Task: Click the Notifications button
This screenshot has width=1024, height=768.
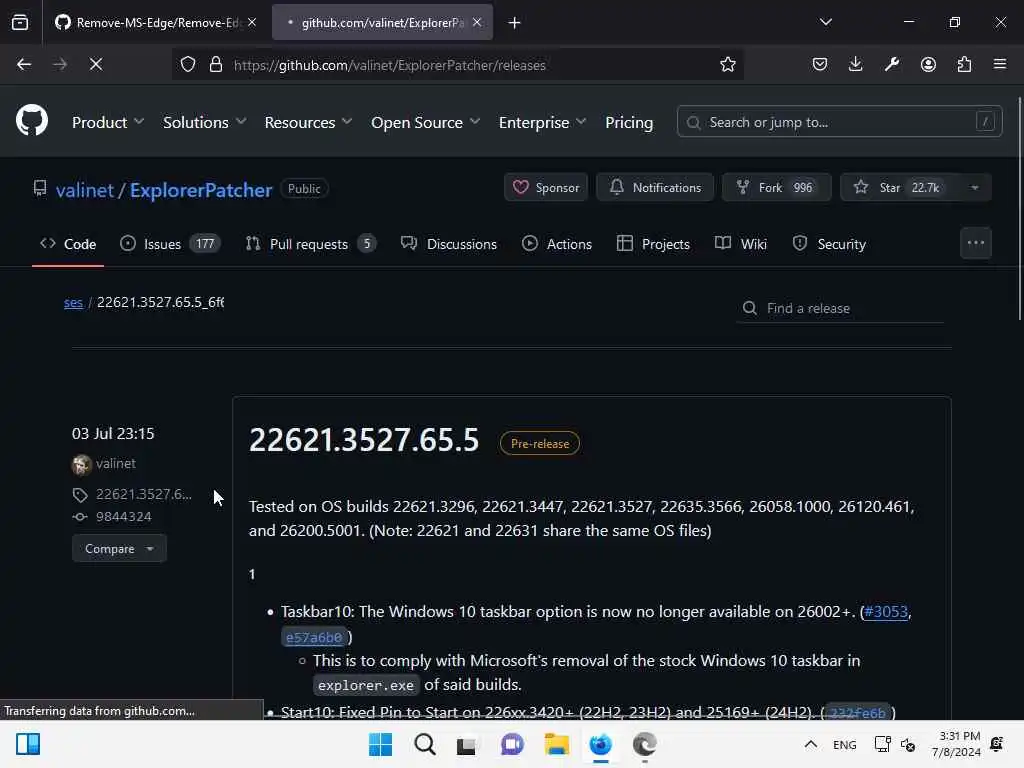Action: coord(654,187)
